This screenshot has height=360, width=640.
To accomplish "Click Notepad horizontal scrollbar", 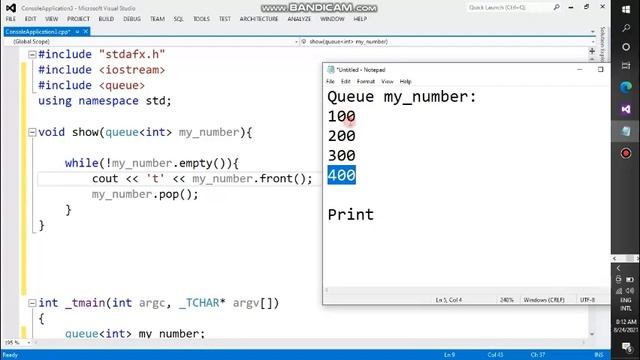I will click(x=466, y=290).
